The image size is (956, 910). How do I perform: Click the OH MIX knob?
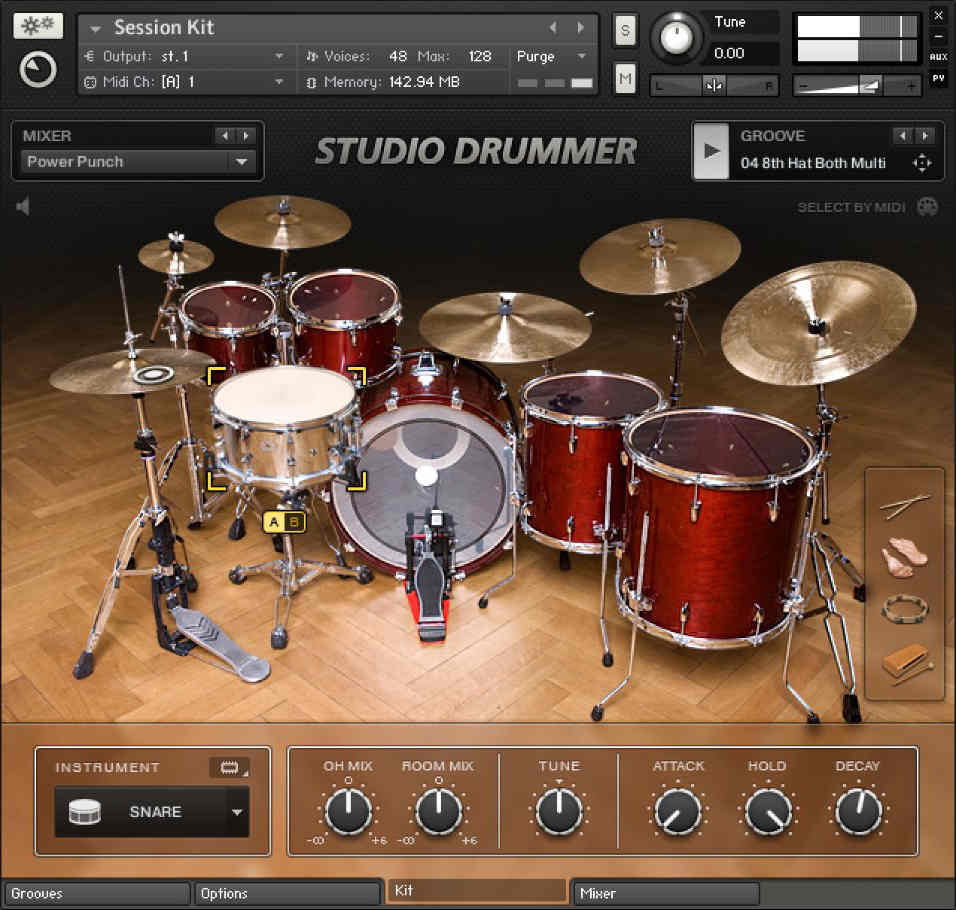click(x=348, y=811)
